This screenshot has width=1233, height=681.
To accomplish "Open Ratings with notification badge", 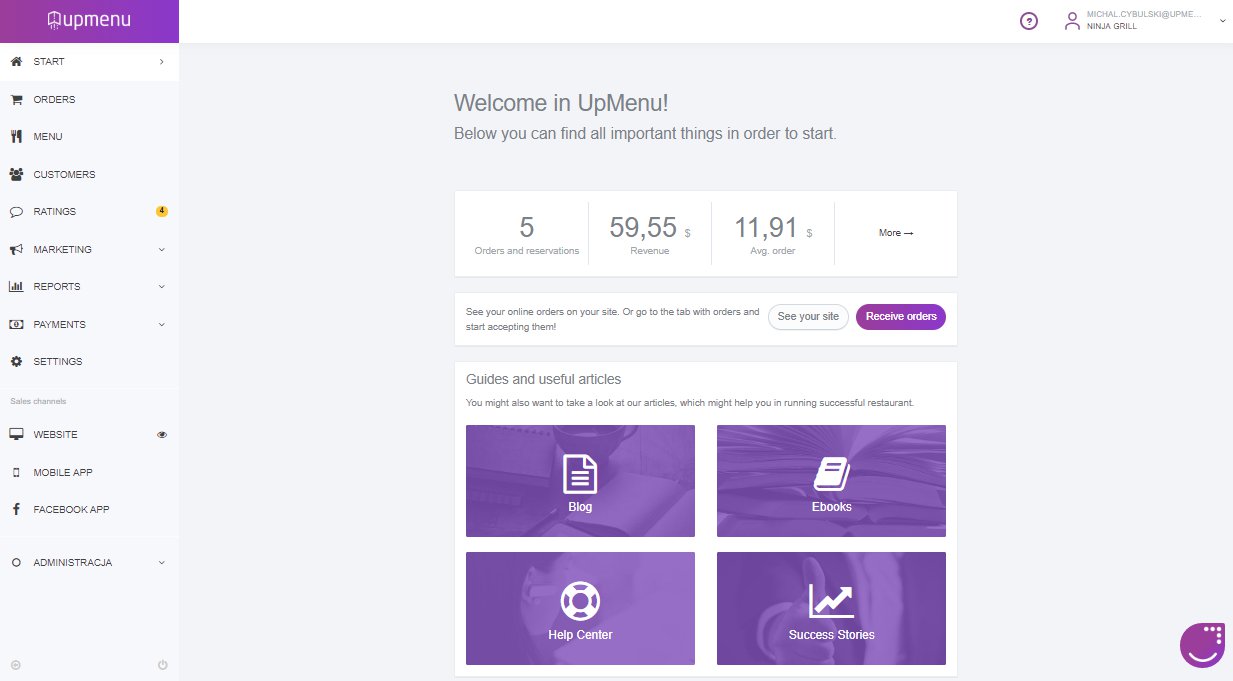I will click(x=55, y=212).
